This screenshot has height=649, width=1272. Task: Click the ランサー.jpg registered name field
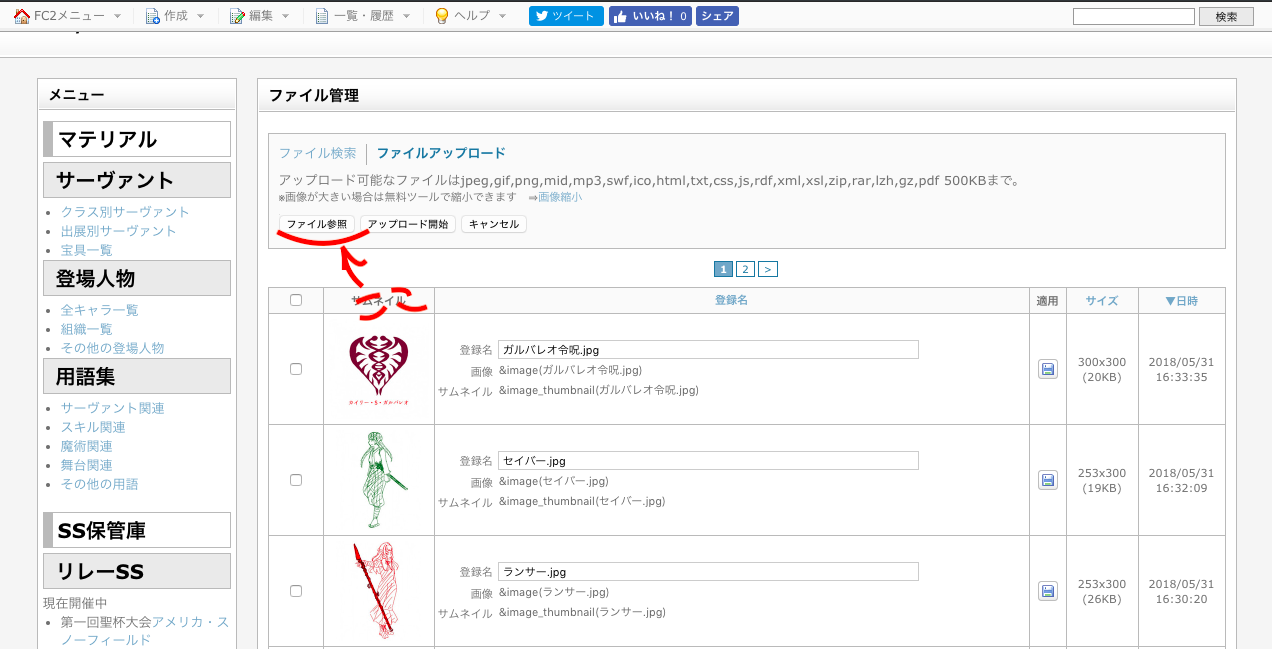pos(708,572)
